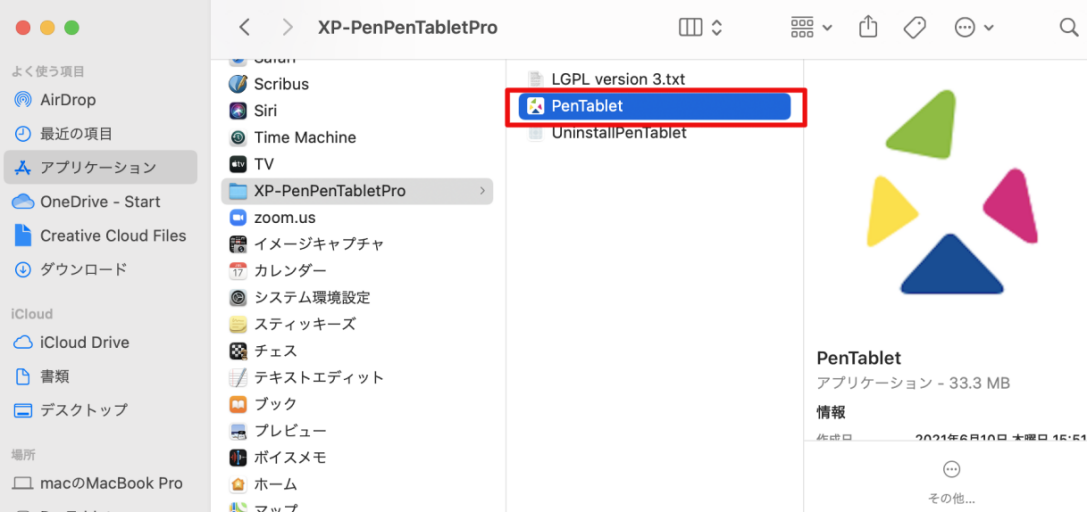Select the ブック app
Viewport: 1087px width, 512px height.
point(357,404)
